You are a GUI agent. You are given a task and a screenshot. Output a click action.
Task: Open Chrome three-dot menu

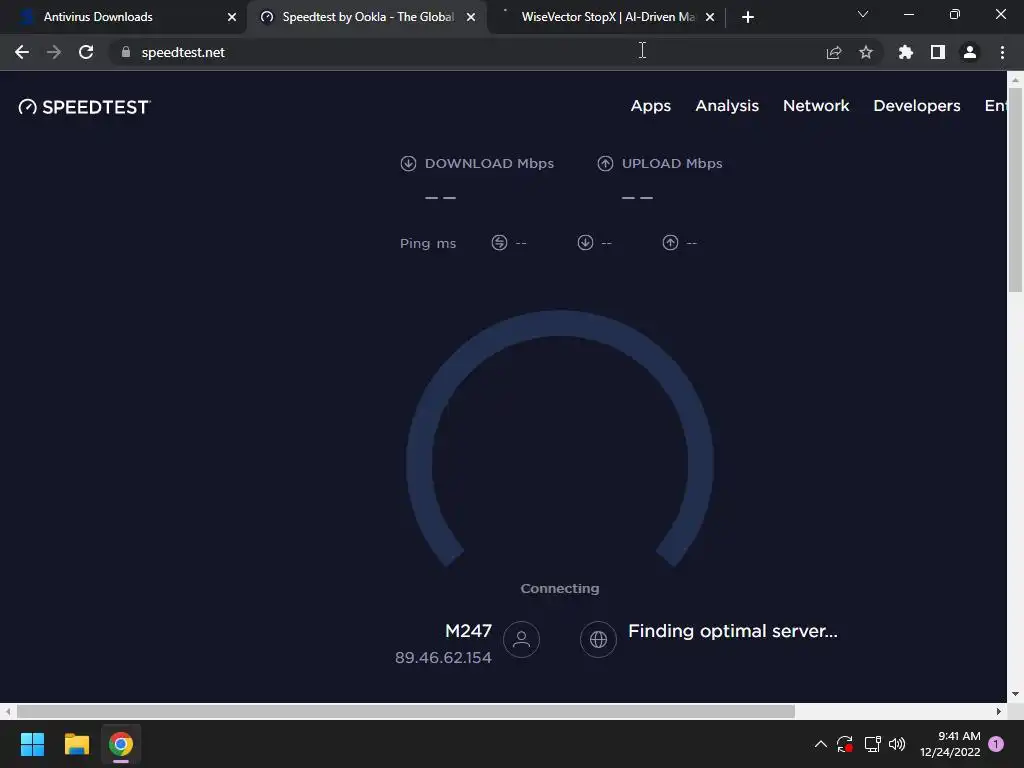click(1002, 52)
